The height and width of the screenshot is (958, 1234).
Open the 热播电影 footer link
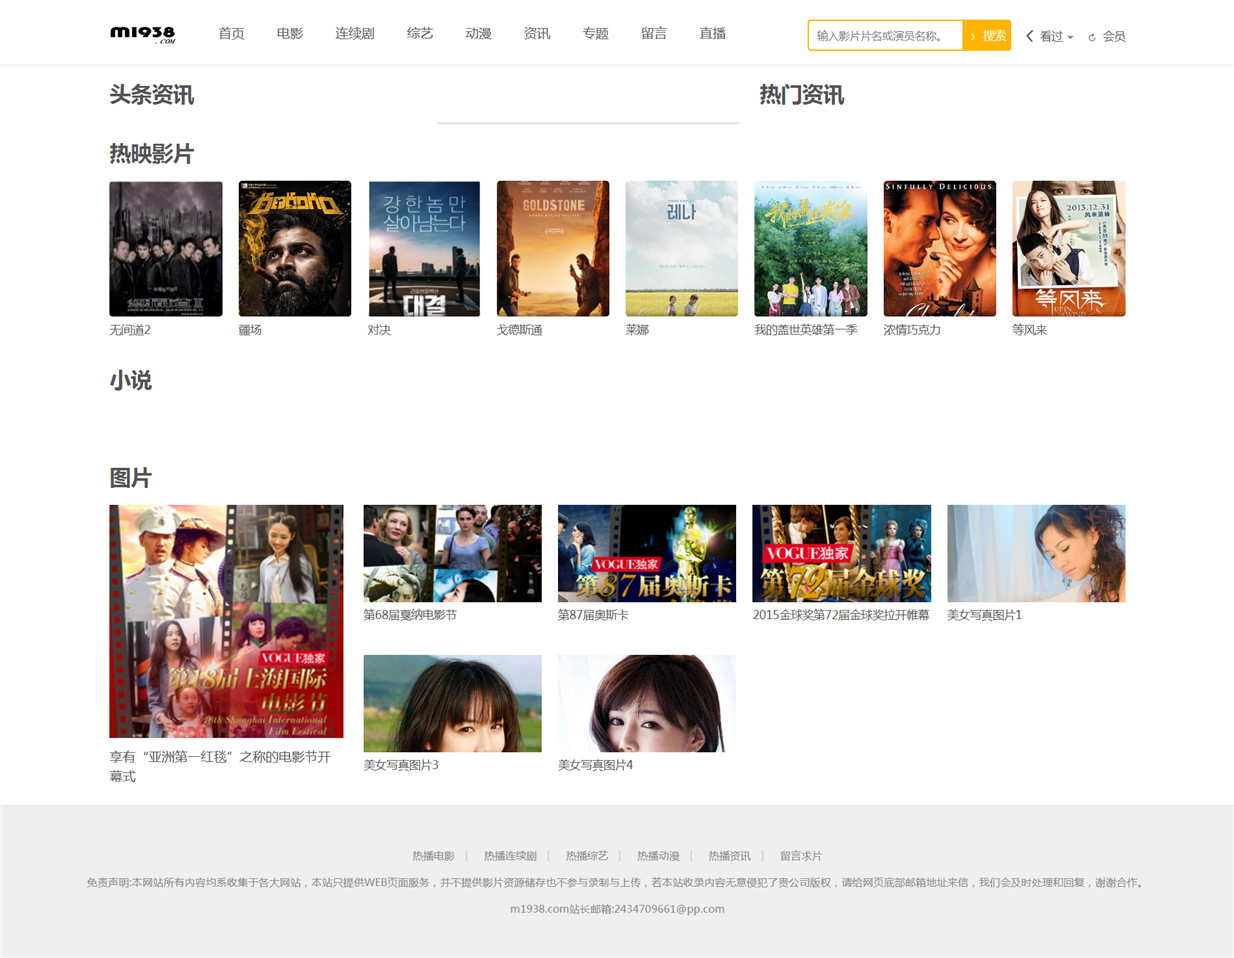tap(433, 856)
